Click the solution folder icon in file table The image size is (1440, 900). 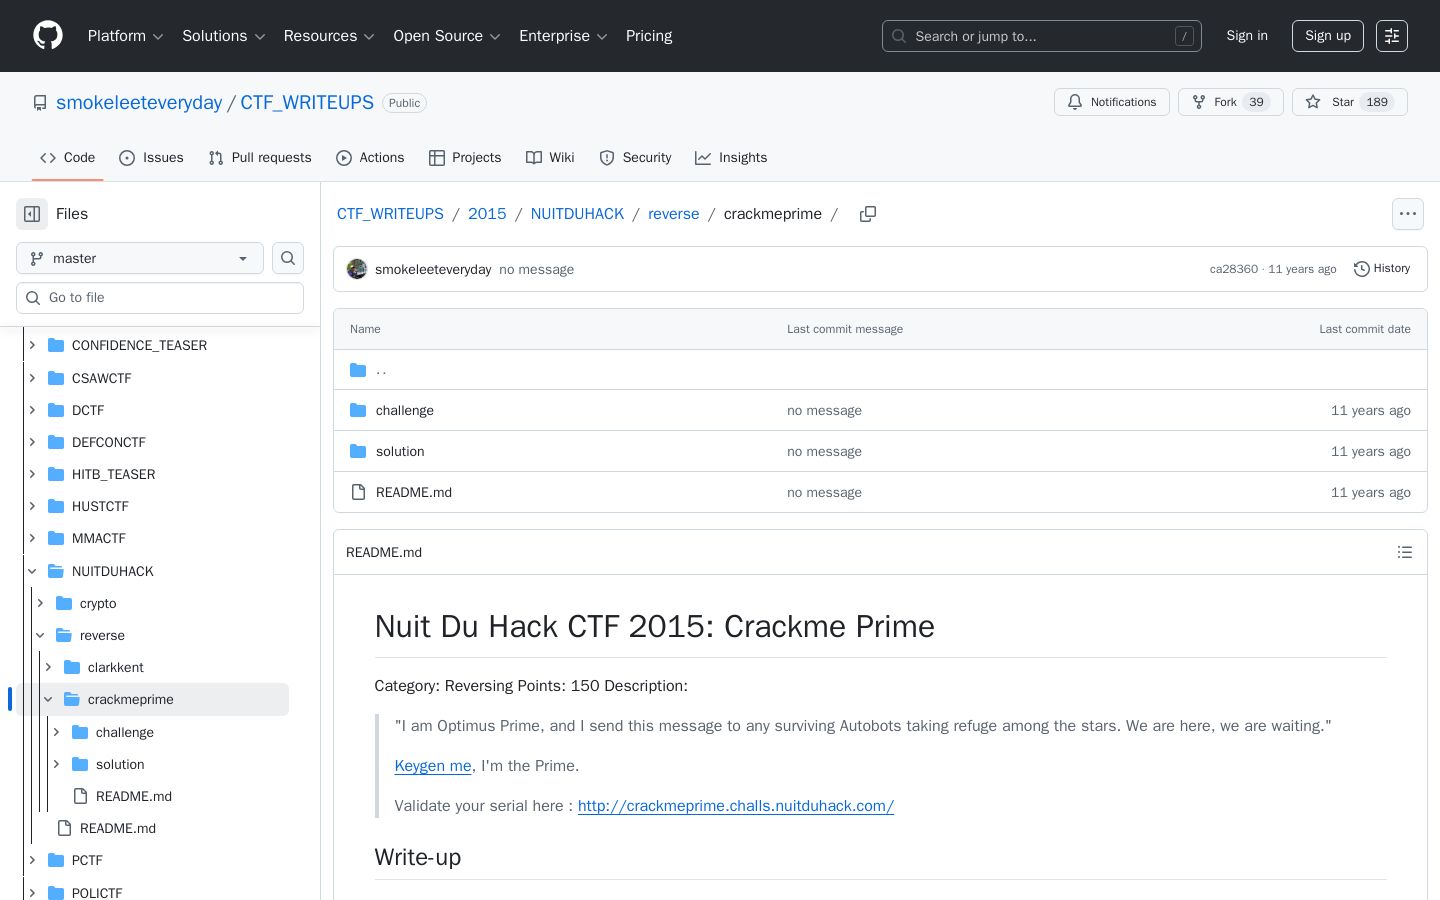pyautogui.click(x=358, y=451)
